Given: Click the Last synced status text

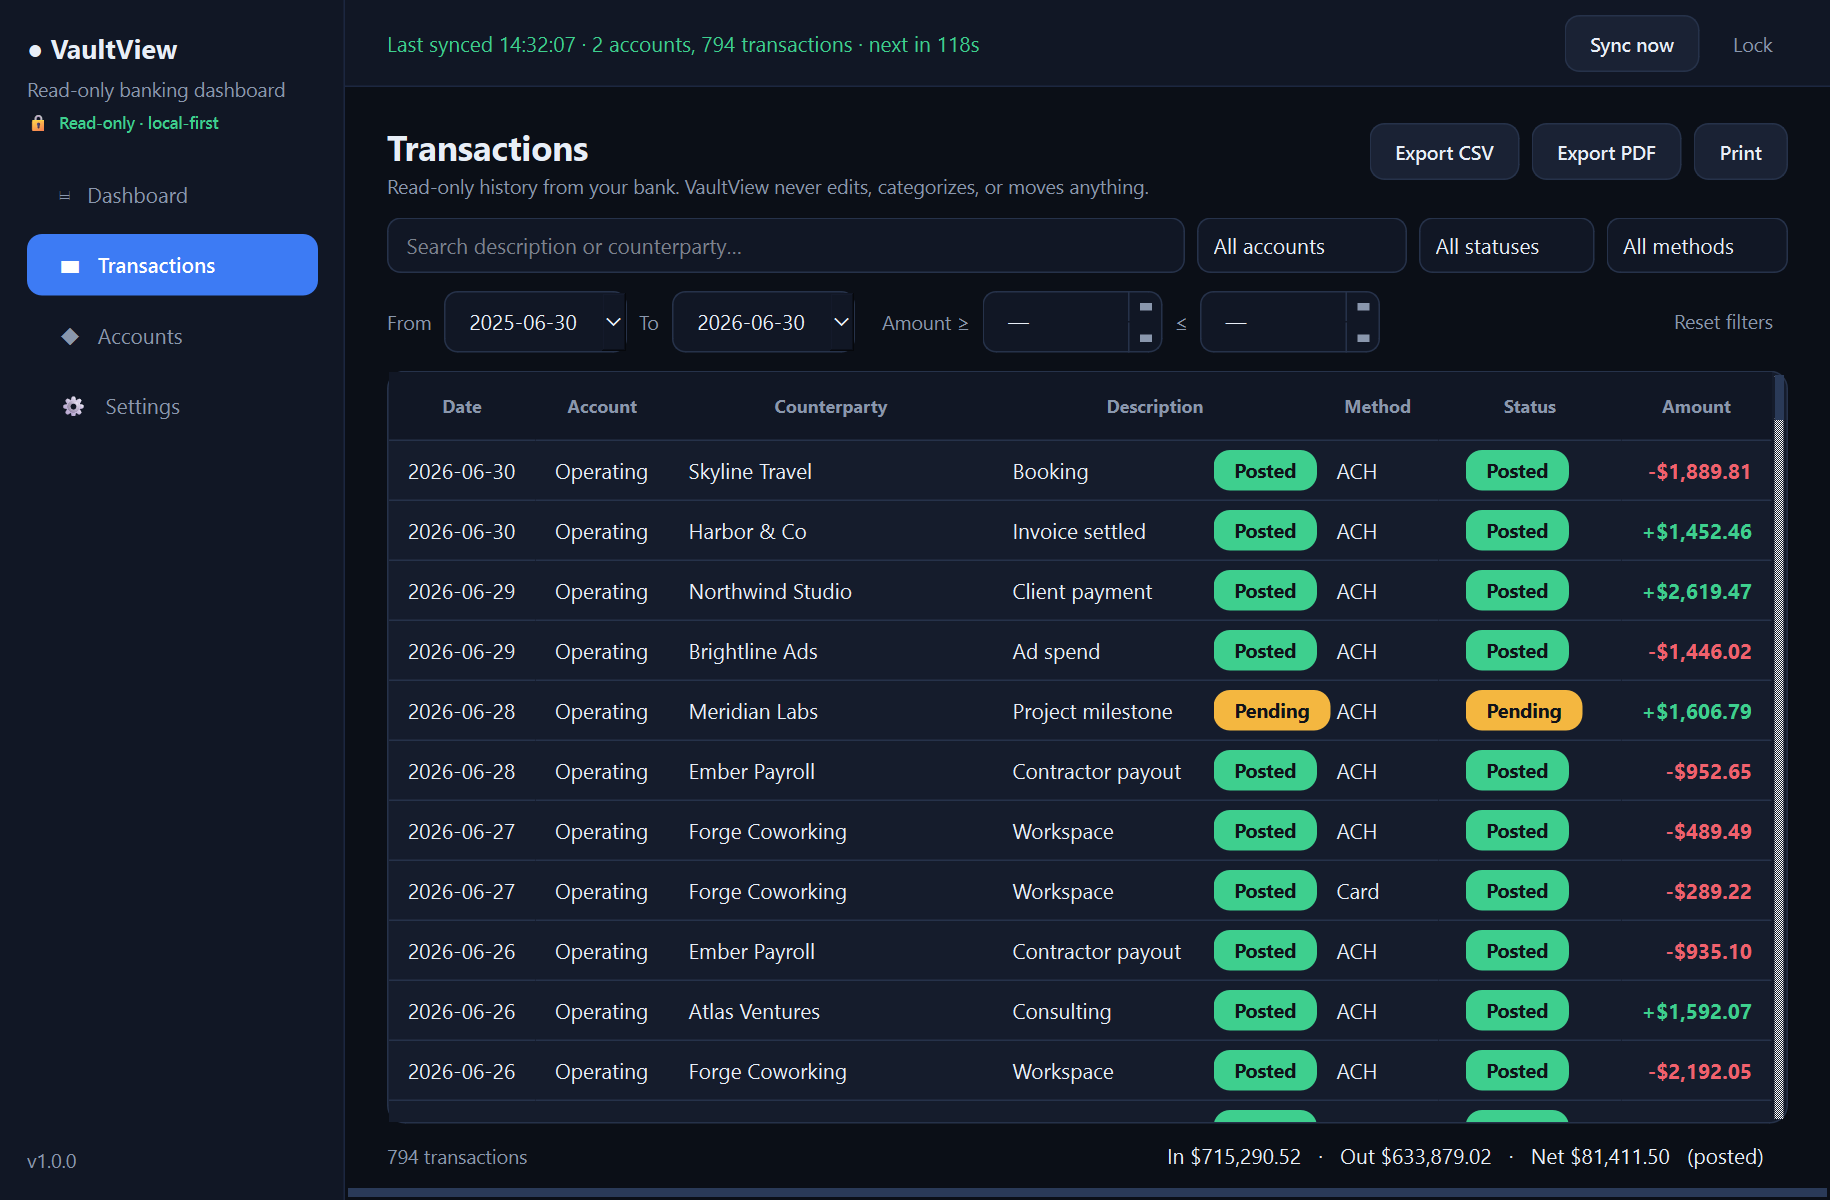Looking at the screenshot, I should tap(683, 45).
